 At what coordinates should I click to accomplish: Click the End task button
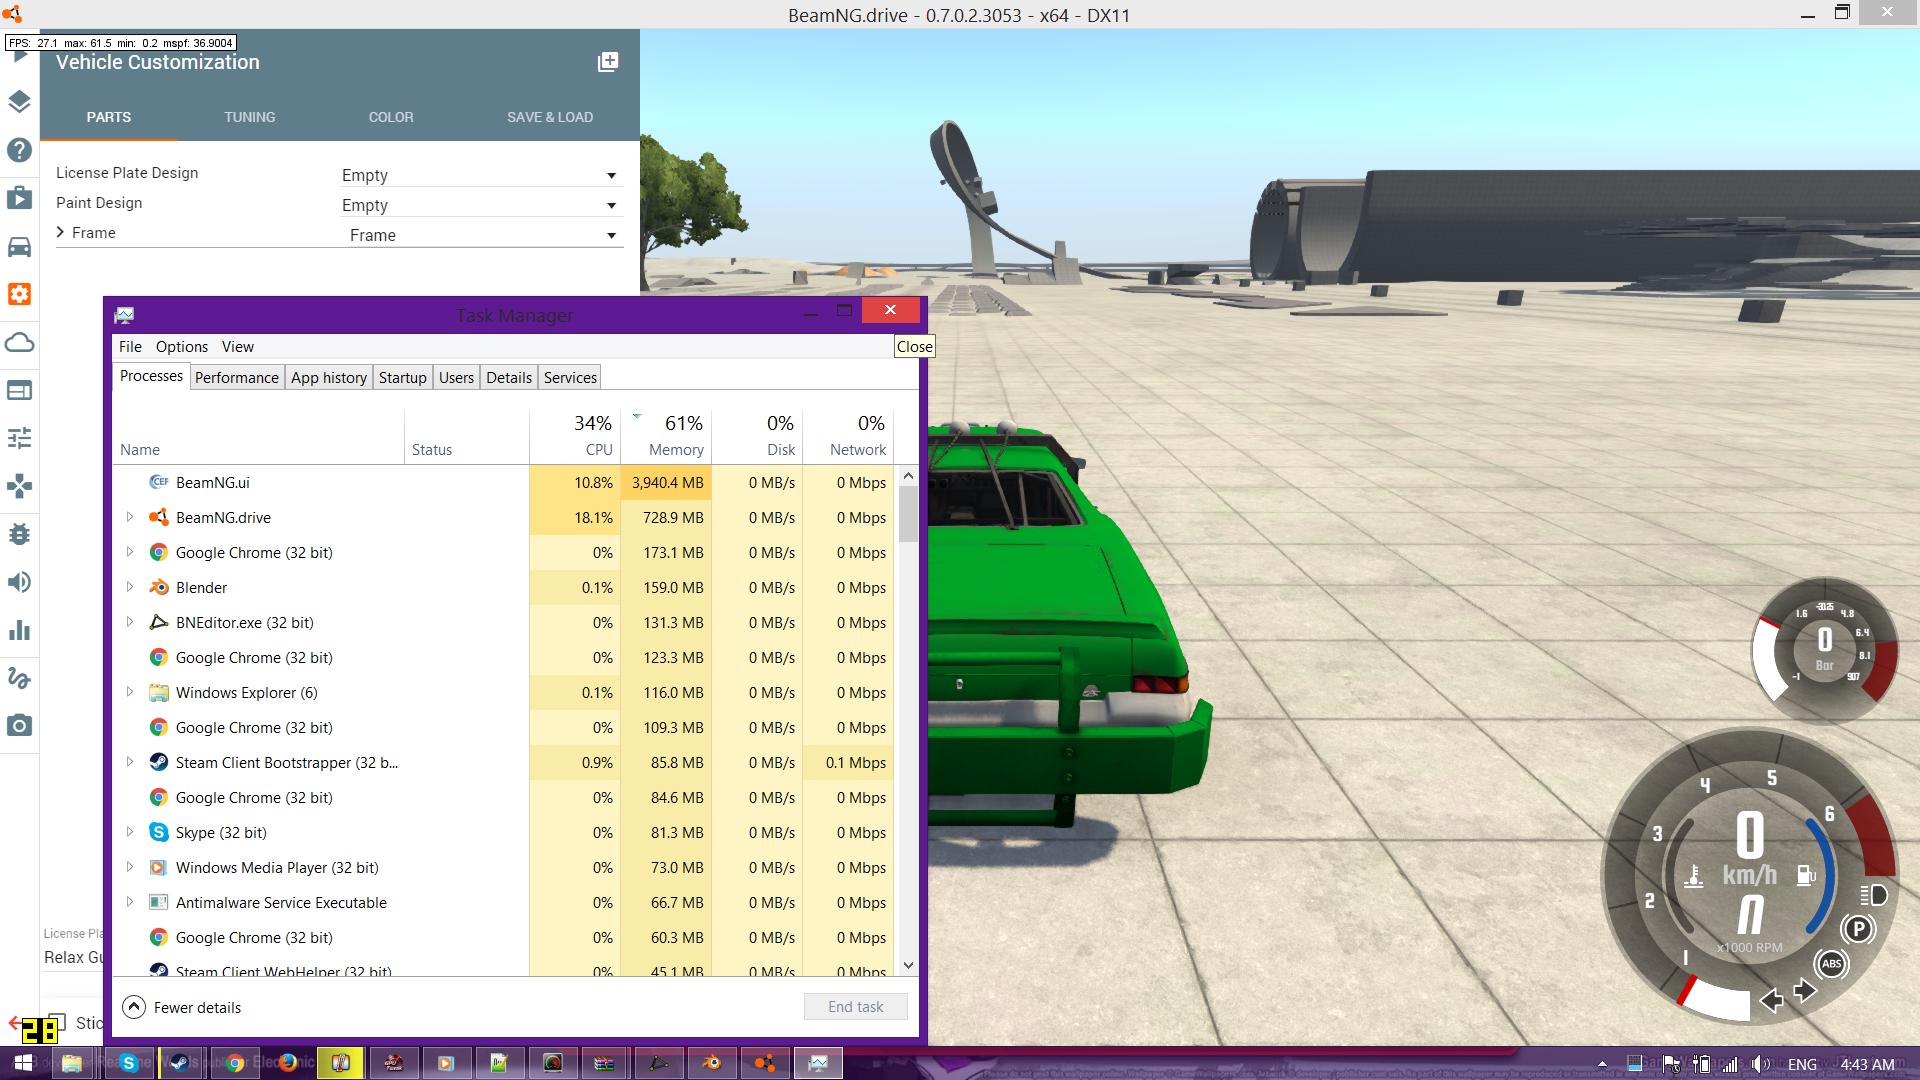click(856, 1007)
